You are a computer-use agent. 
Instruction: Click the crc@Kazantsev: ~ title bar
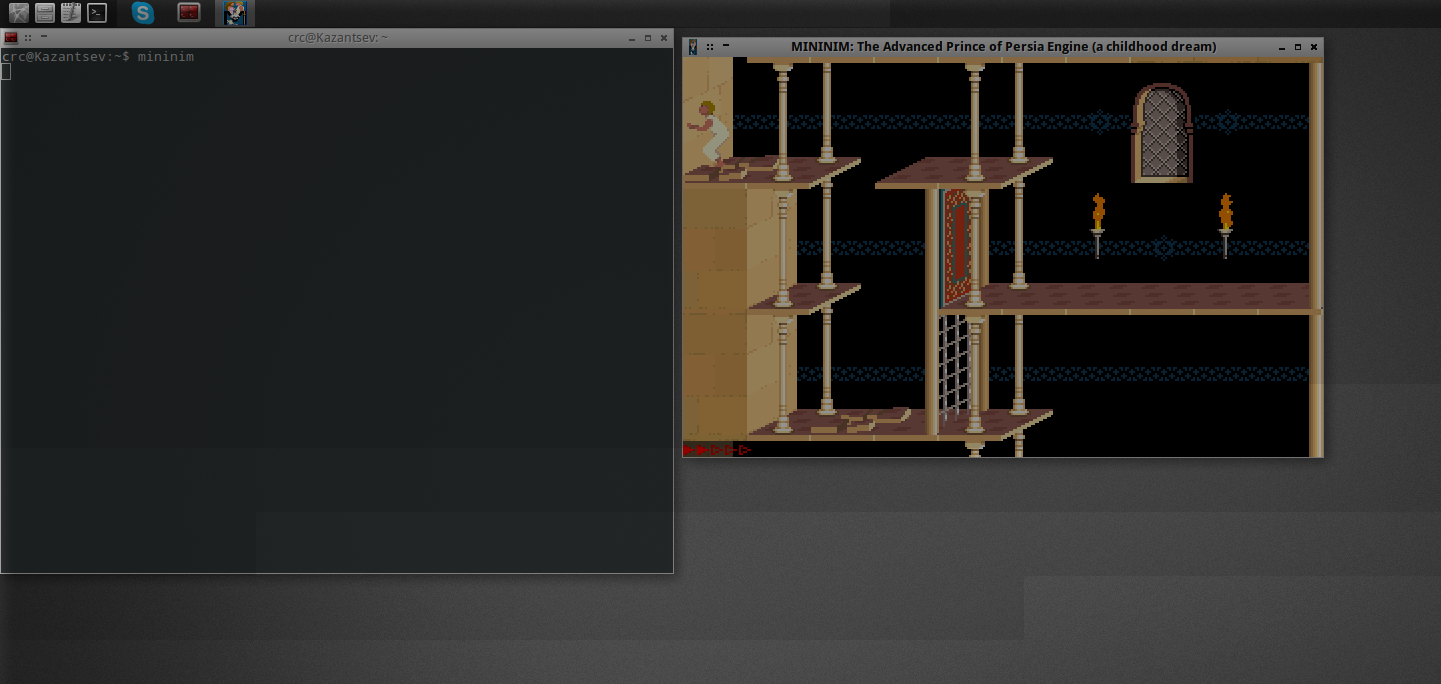pos(338,38)
